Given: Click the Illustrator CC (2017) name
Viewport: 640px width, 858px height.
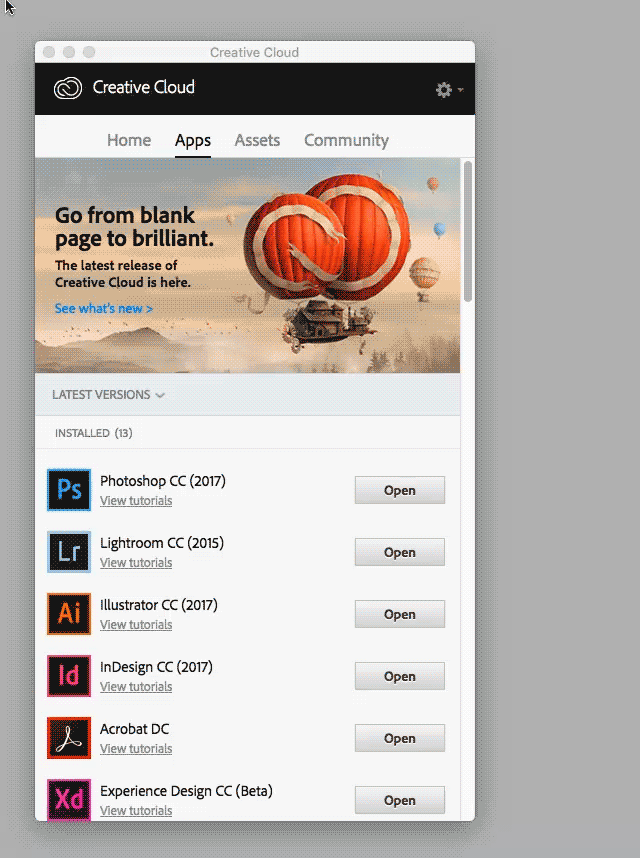Looking at the screenshot, I should click(159, 605).
